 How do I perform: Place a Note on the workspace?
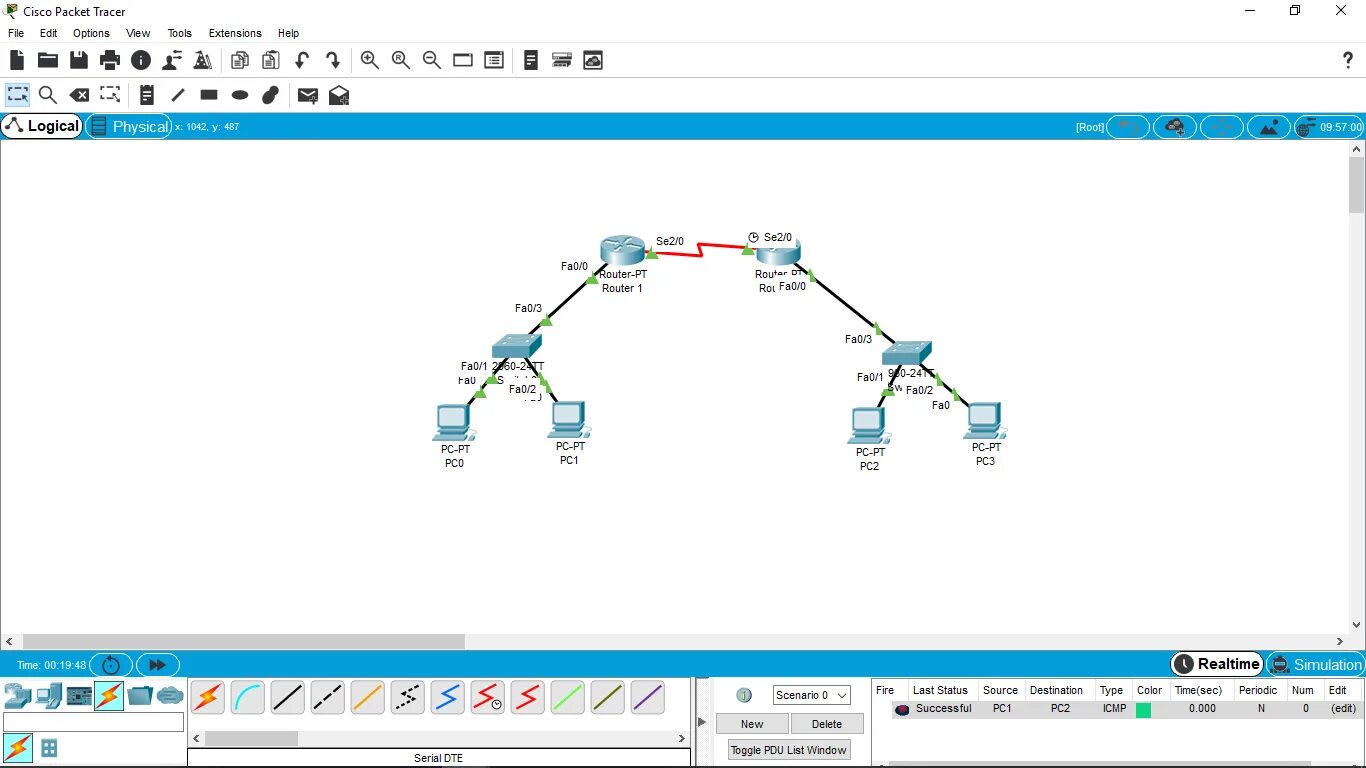pos(147,95)
